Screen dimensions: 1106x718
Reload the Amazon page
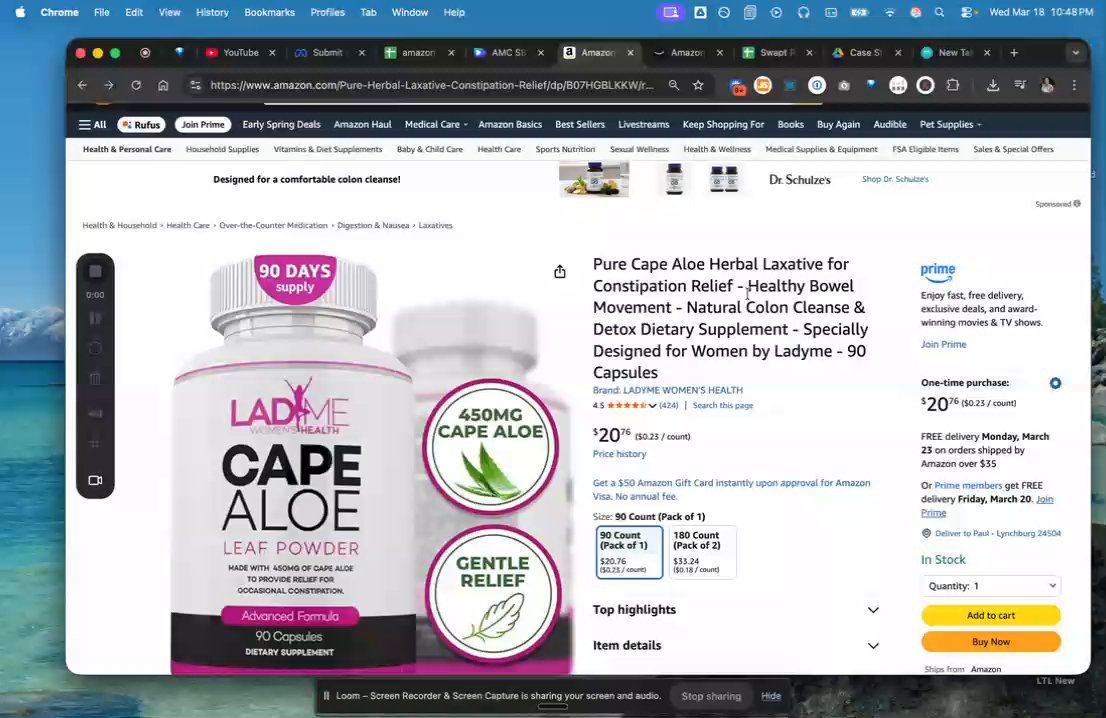click(x=136, y=85)
